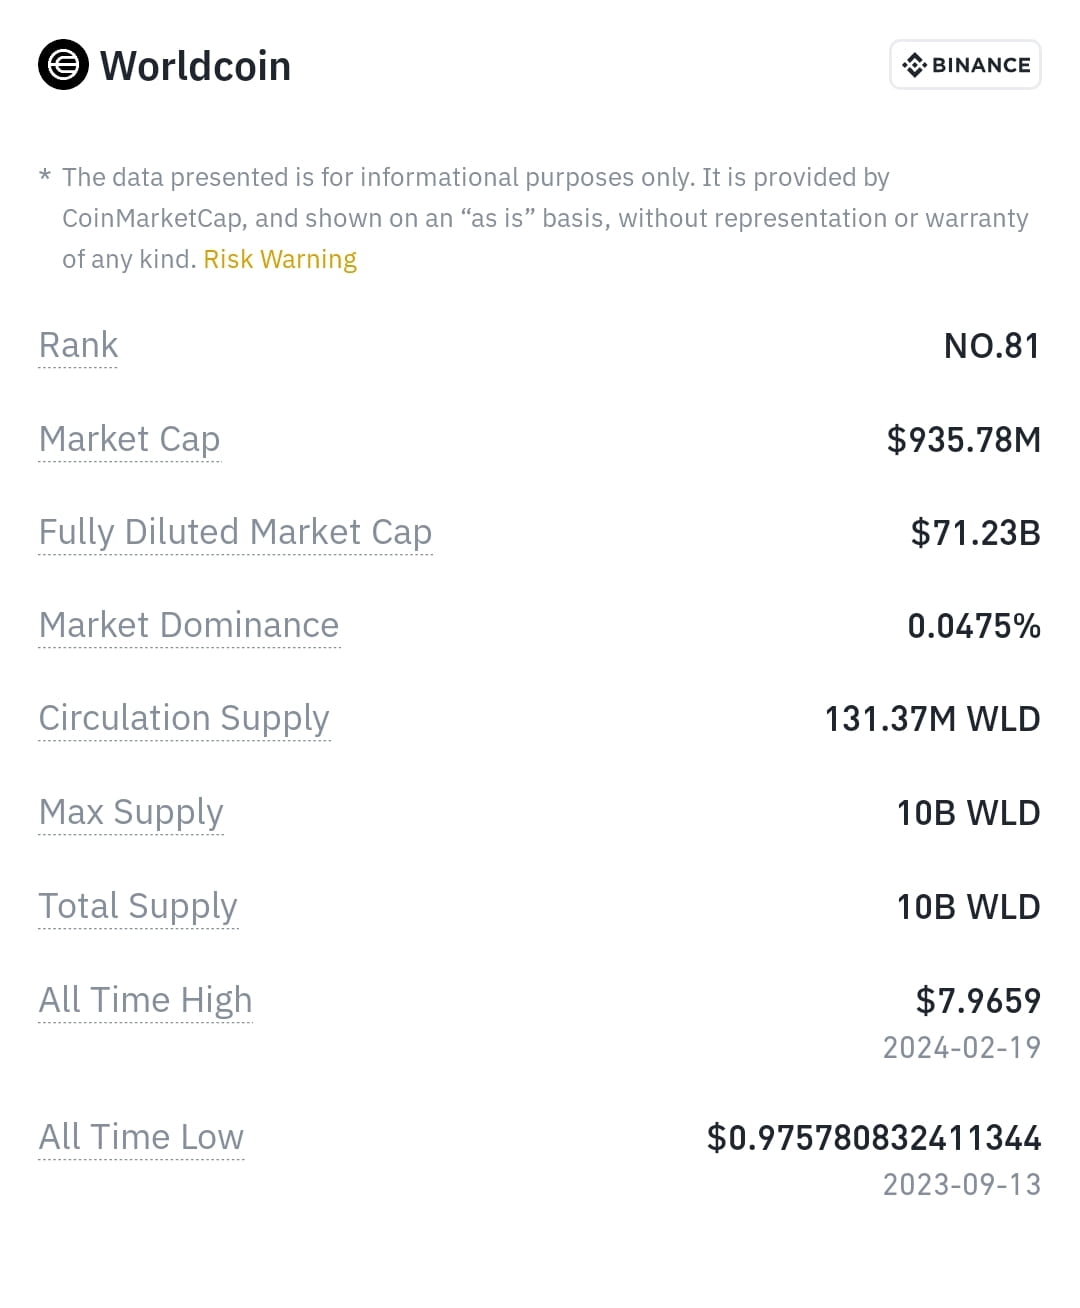
Task: Click the NO.81 rank value
Action: pos(992,346)
